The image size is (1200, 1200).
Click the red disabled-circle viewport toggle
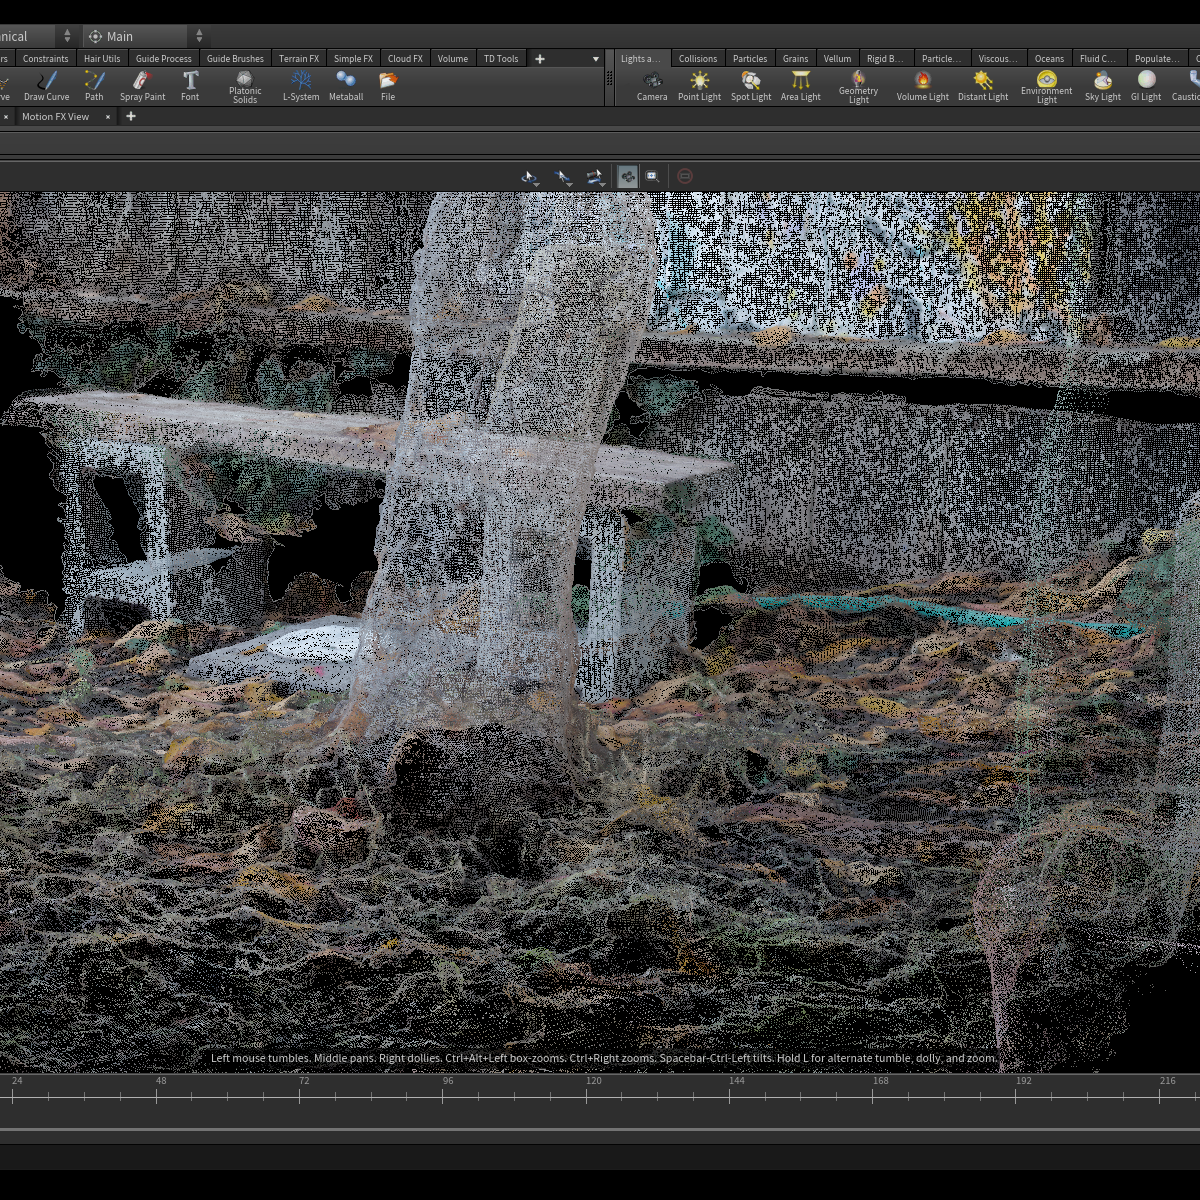coord(684,176)
